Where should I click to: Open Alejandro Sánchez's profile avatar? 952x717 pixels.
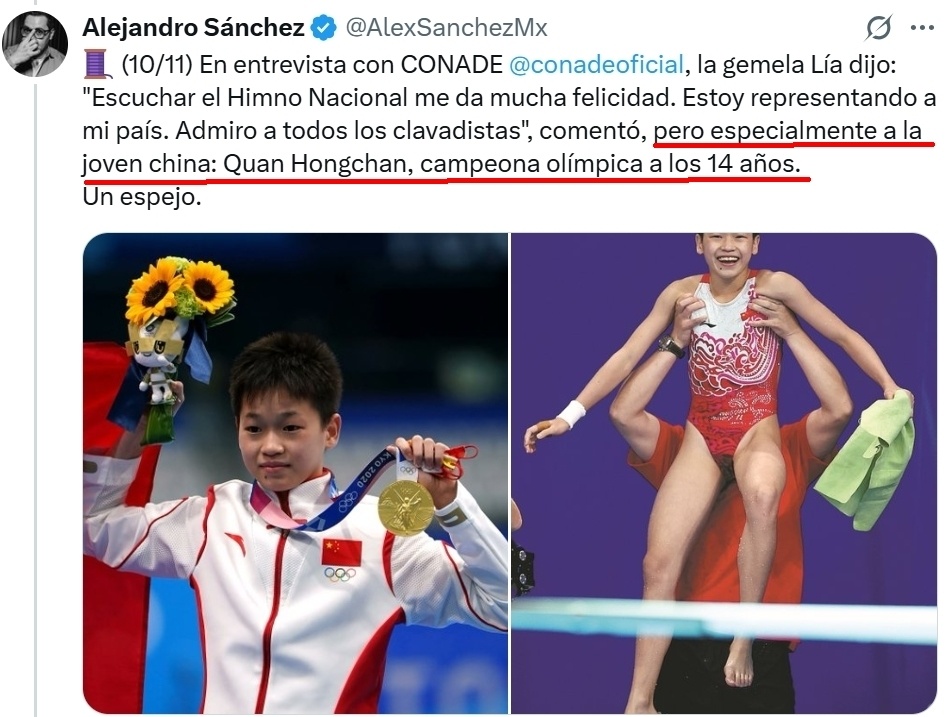click(35, 44)
